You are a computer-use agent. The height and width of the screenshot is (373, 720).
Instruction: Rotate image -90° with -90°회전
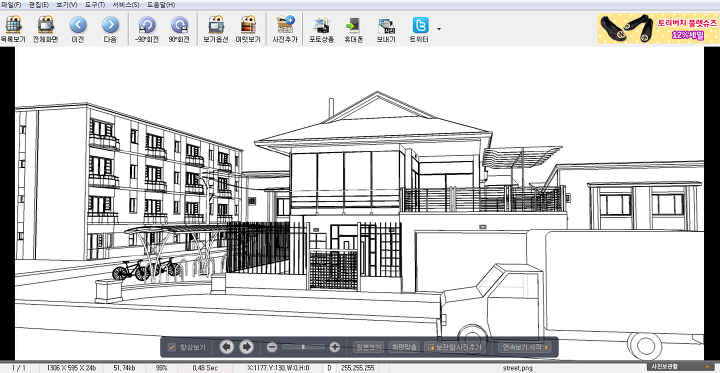click(147, 29)
